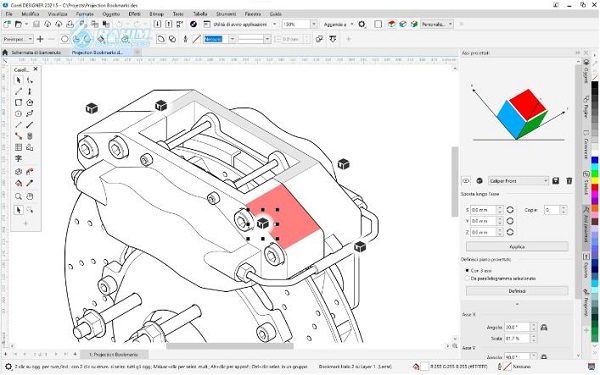The width and height of the screenshot is (600, 375).
Task: Open the Caliper Front preset dropdown
Action: tap(518, 181)
